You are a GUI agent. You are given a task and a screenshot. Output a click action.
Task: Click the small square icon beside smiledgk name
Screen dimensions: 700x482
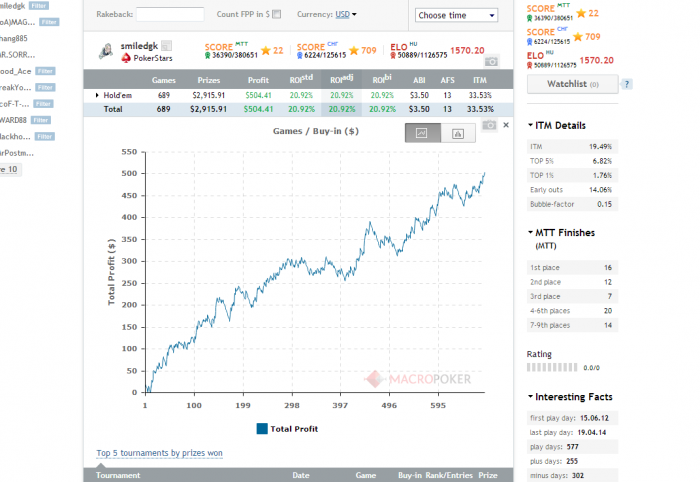point(167,46)
